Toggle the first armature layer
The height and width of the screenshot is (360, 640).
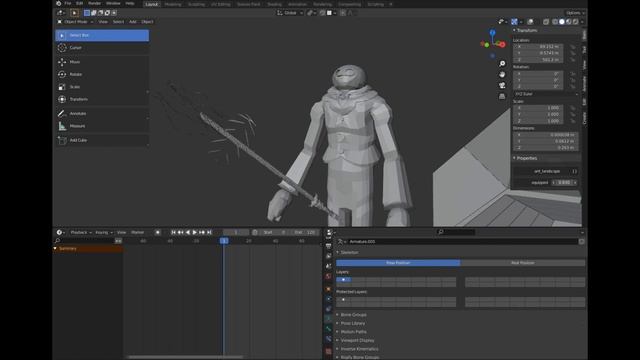(x=344, y=280)
